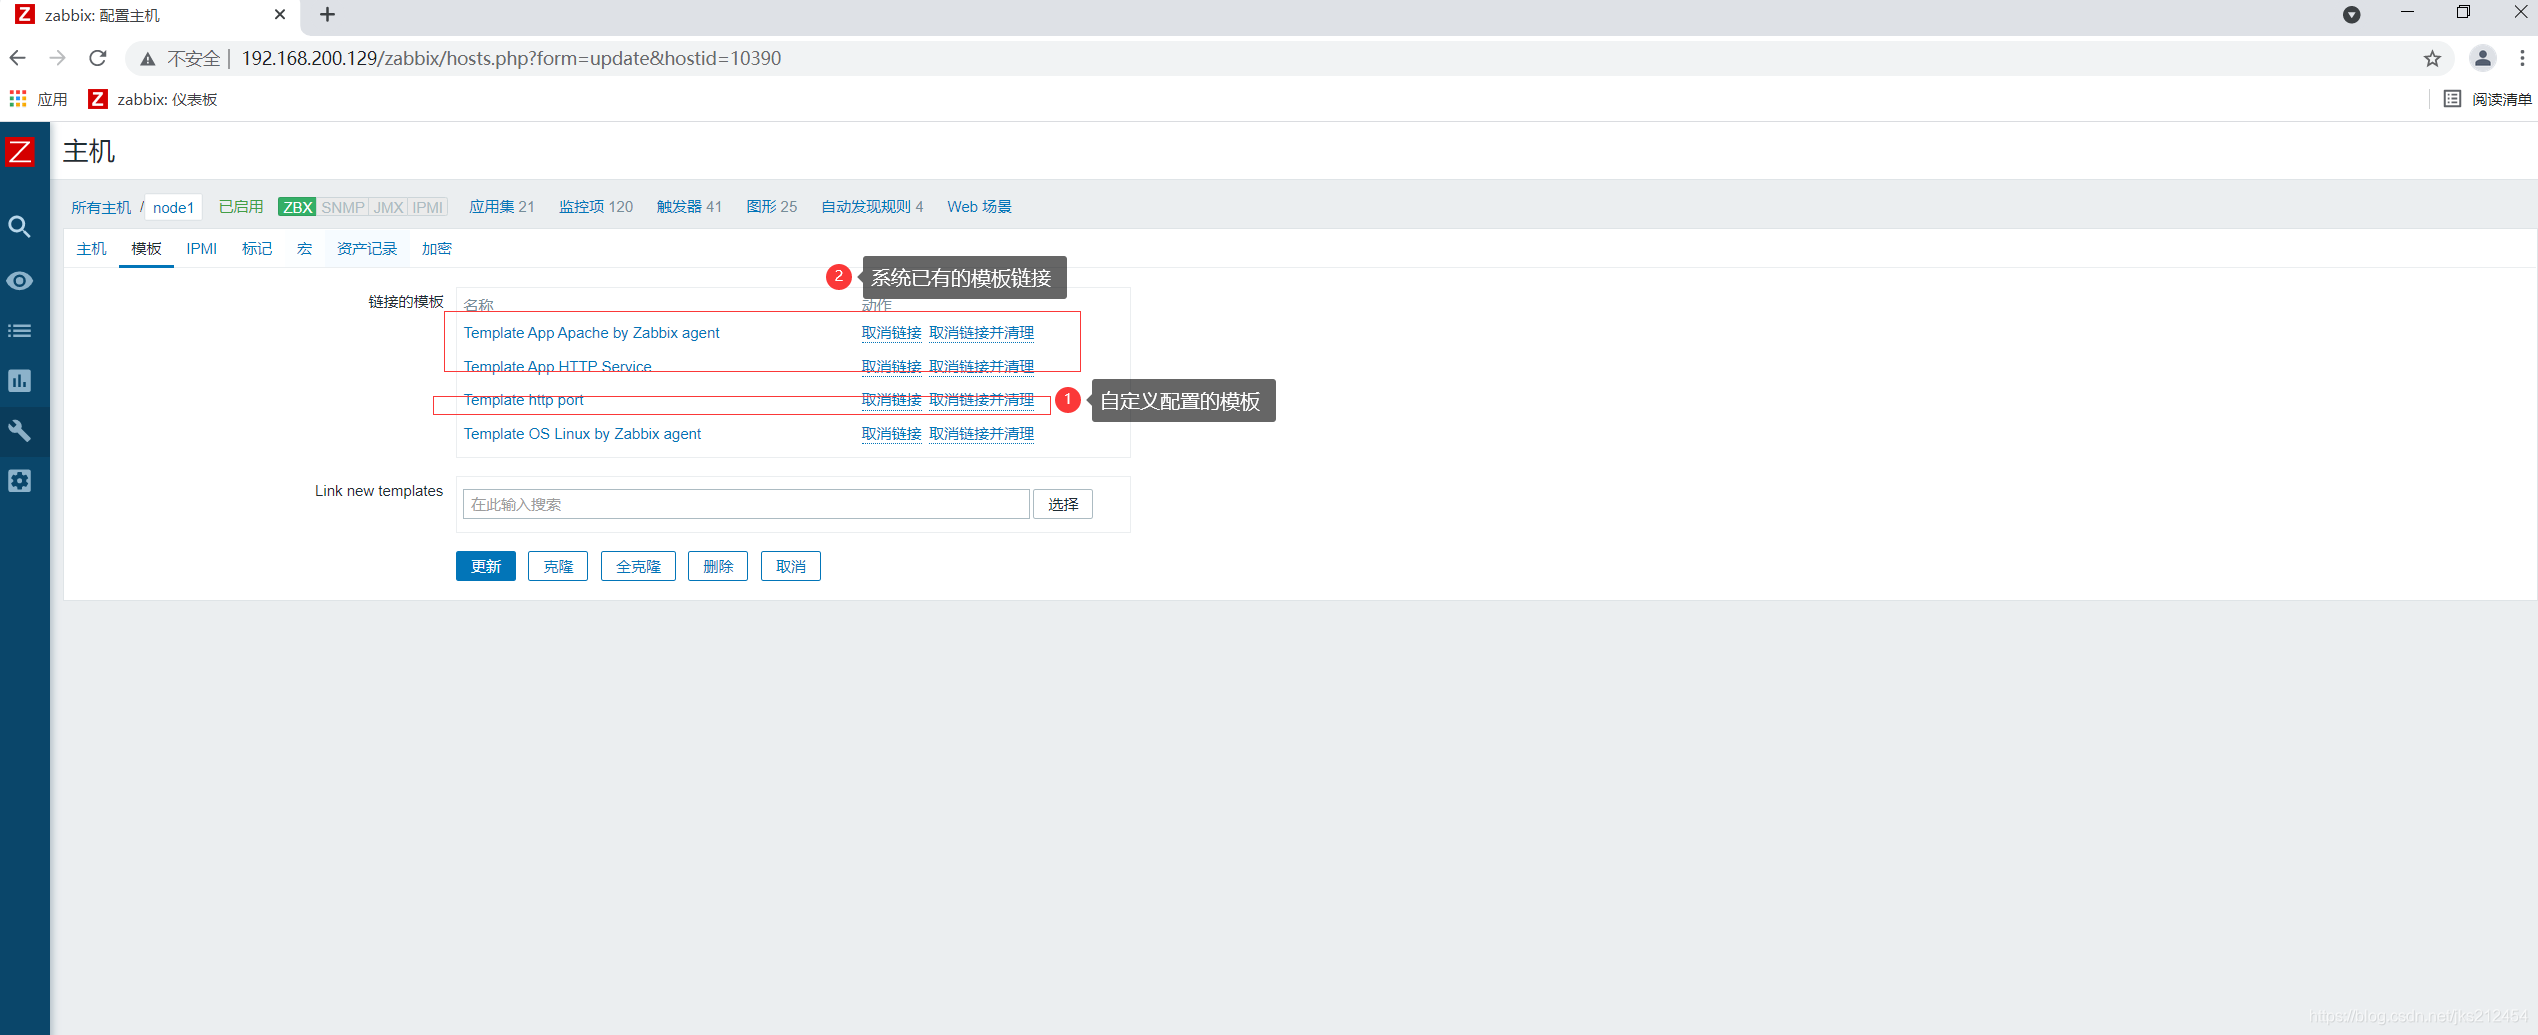This screenshot has height=1035, width=2538.
Task: Click the SNMP availability badge
Action: point(343,207)
